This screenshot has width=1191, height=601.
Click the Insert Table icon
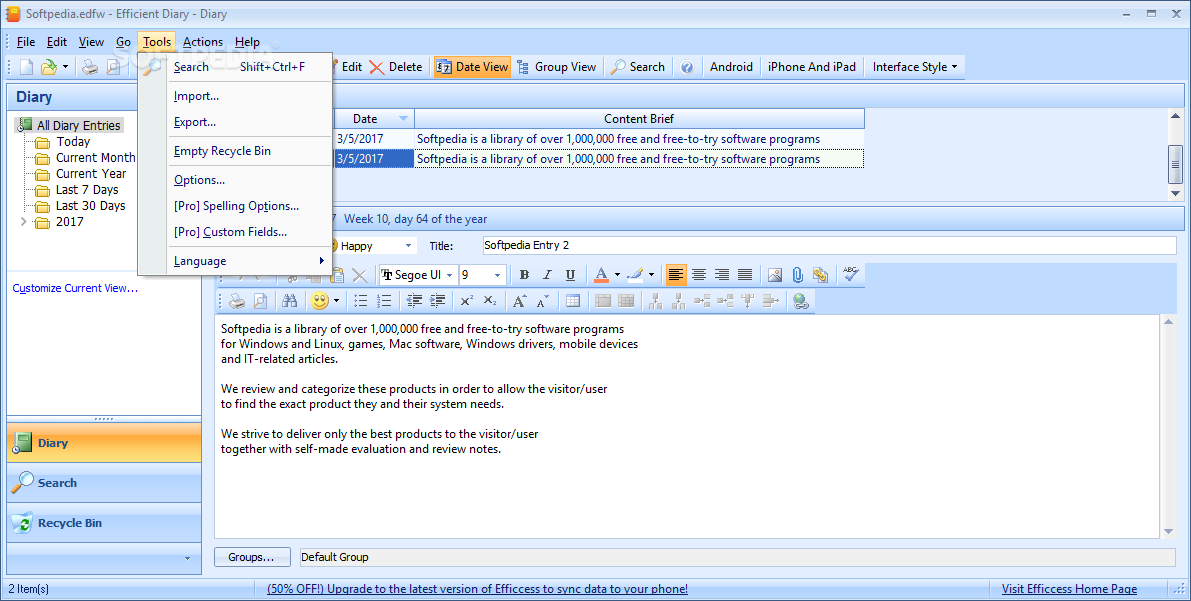(x=573, y=301)
